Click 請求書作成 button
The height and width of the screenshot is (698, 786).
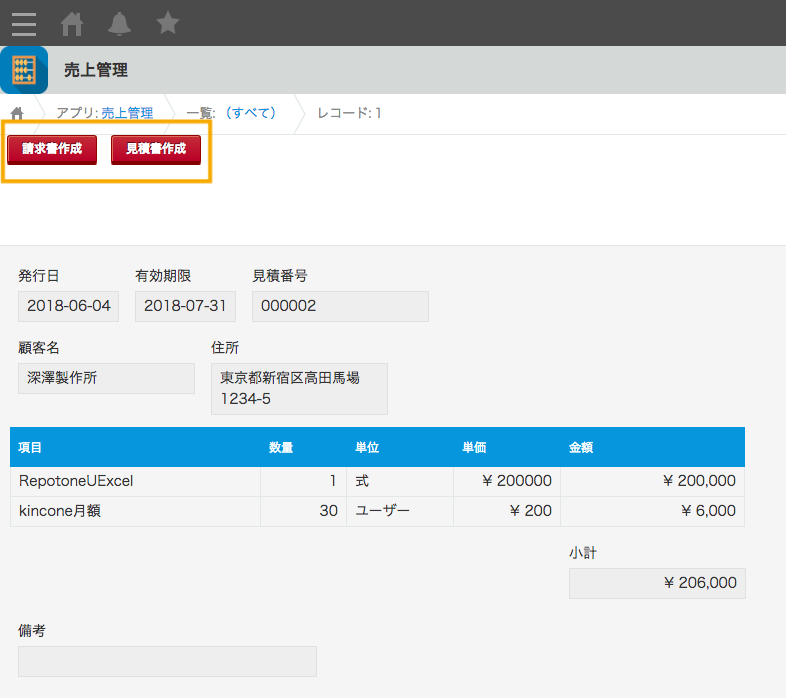point(52,149)
